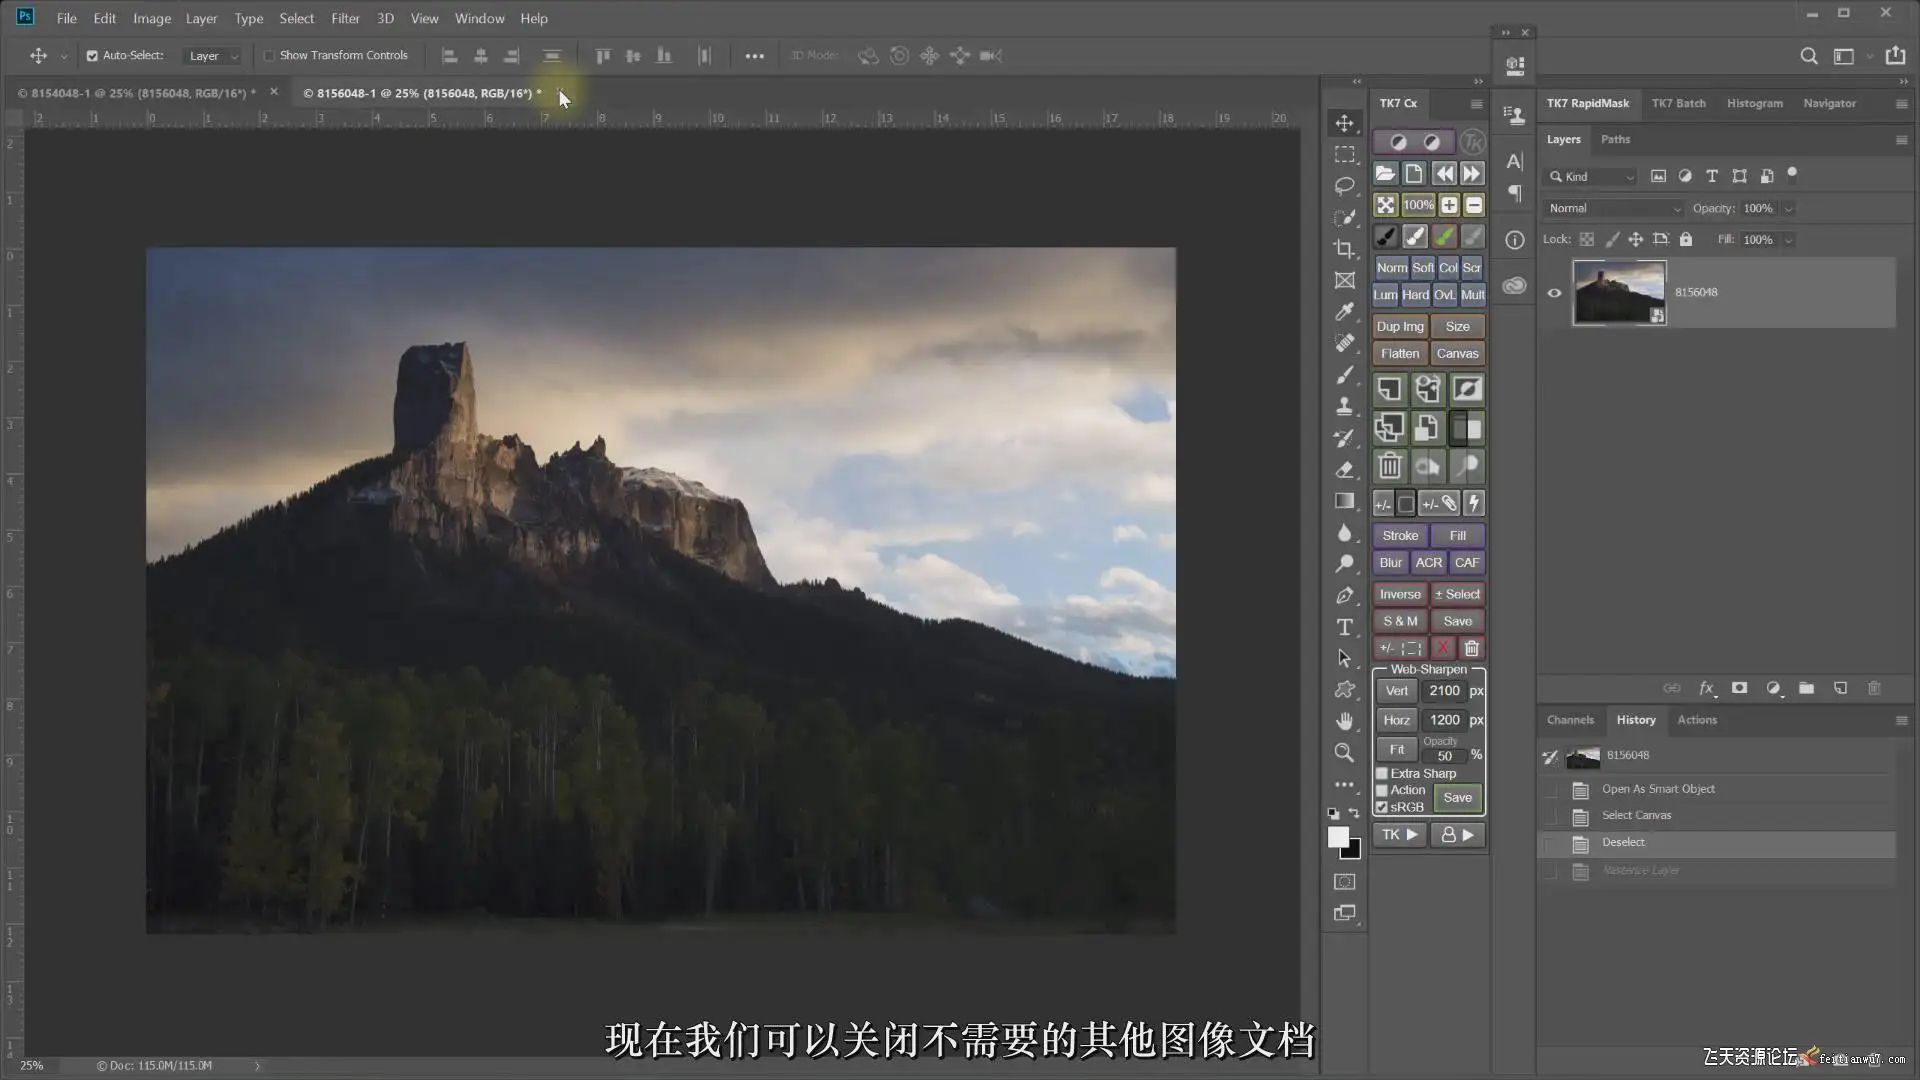Click the add layer mask icon
Image resolution: width=1920 pixels, height=1080 pixels.
click(1740, 688)
